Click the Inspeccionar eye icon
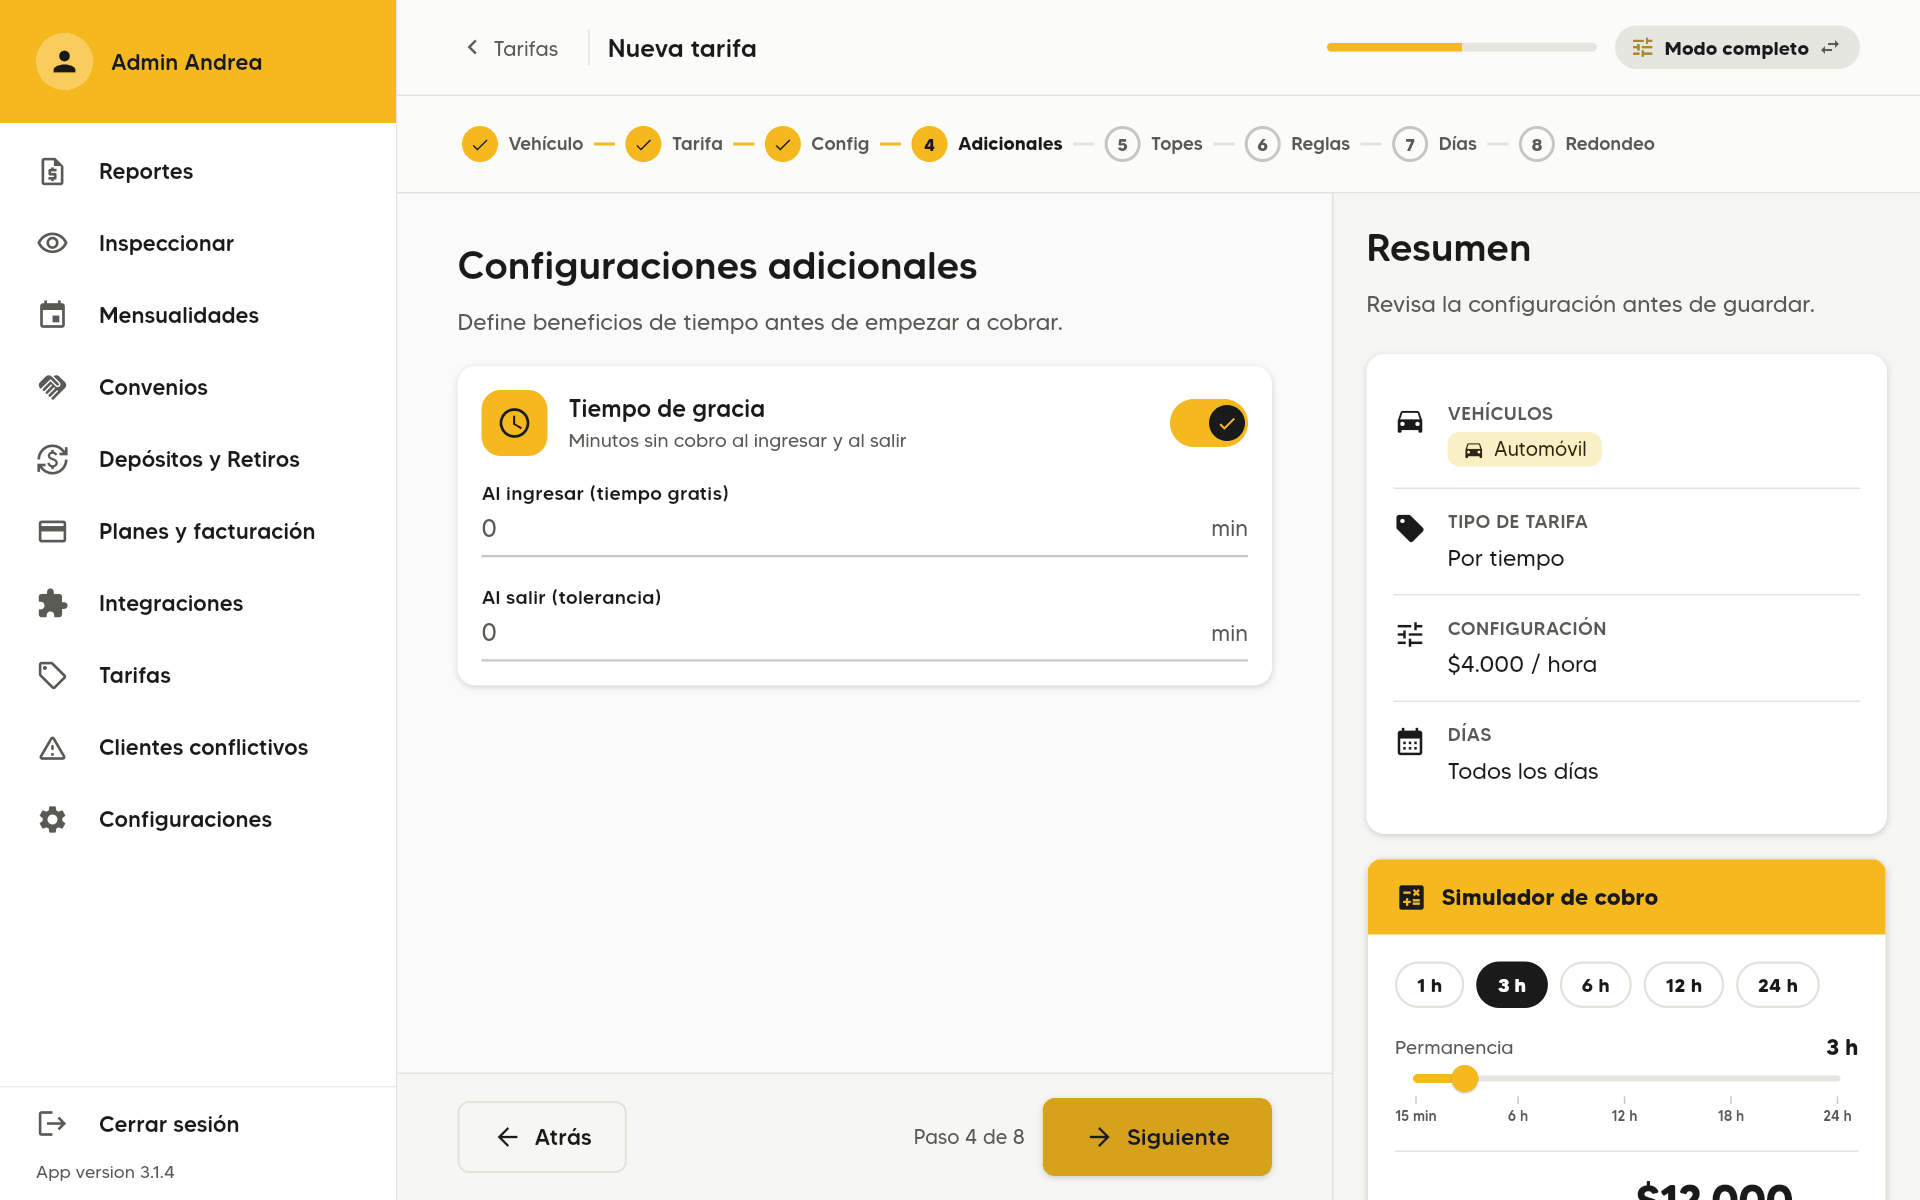Image resolution: width=1920 pixels, height=1200 pixels. [52, 243]
